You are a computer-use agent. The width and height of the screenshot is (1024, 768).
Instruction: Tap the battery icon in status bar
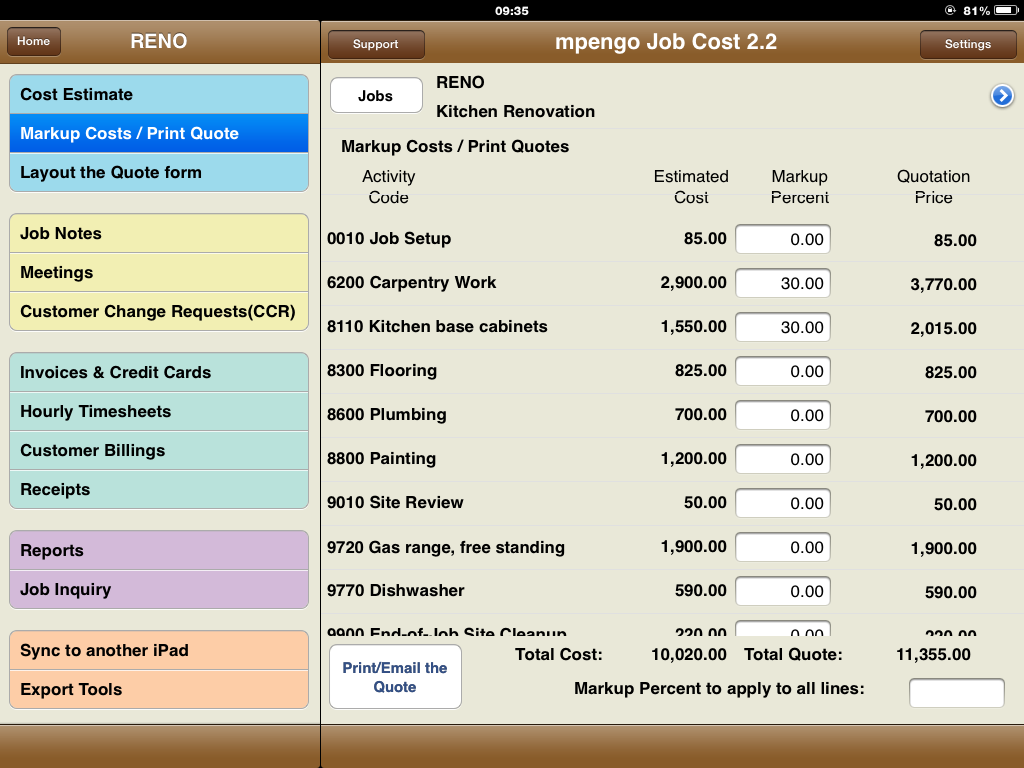(1005, 10)
